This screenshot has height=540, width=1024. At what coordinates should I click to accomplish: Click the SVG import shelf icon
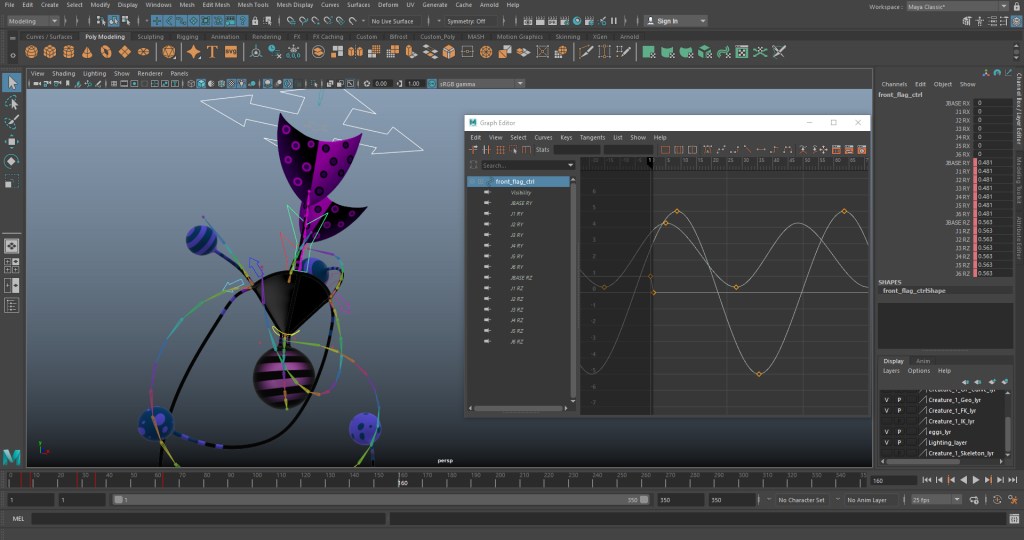point(231,52)
